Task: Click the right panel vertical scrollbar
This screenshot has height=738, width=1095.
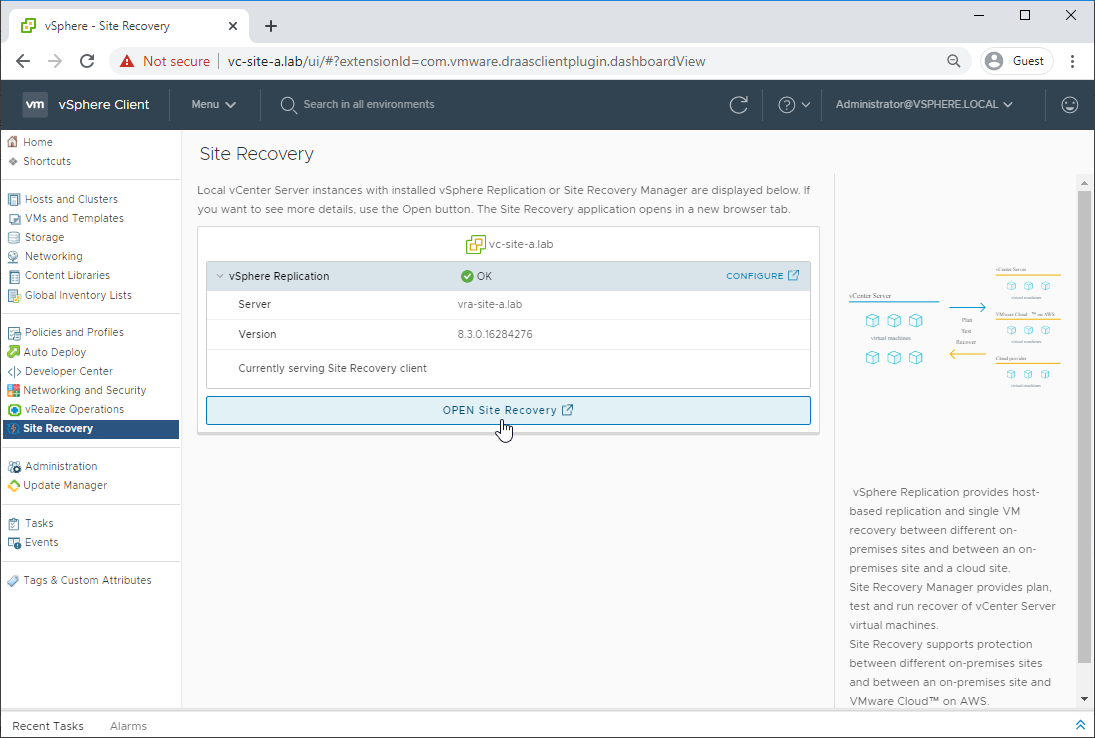Action: tap(1084, 426)
